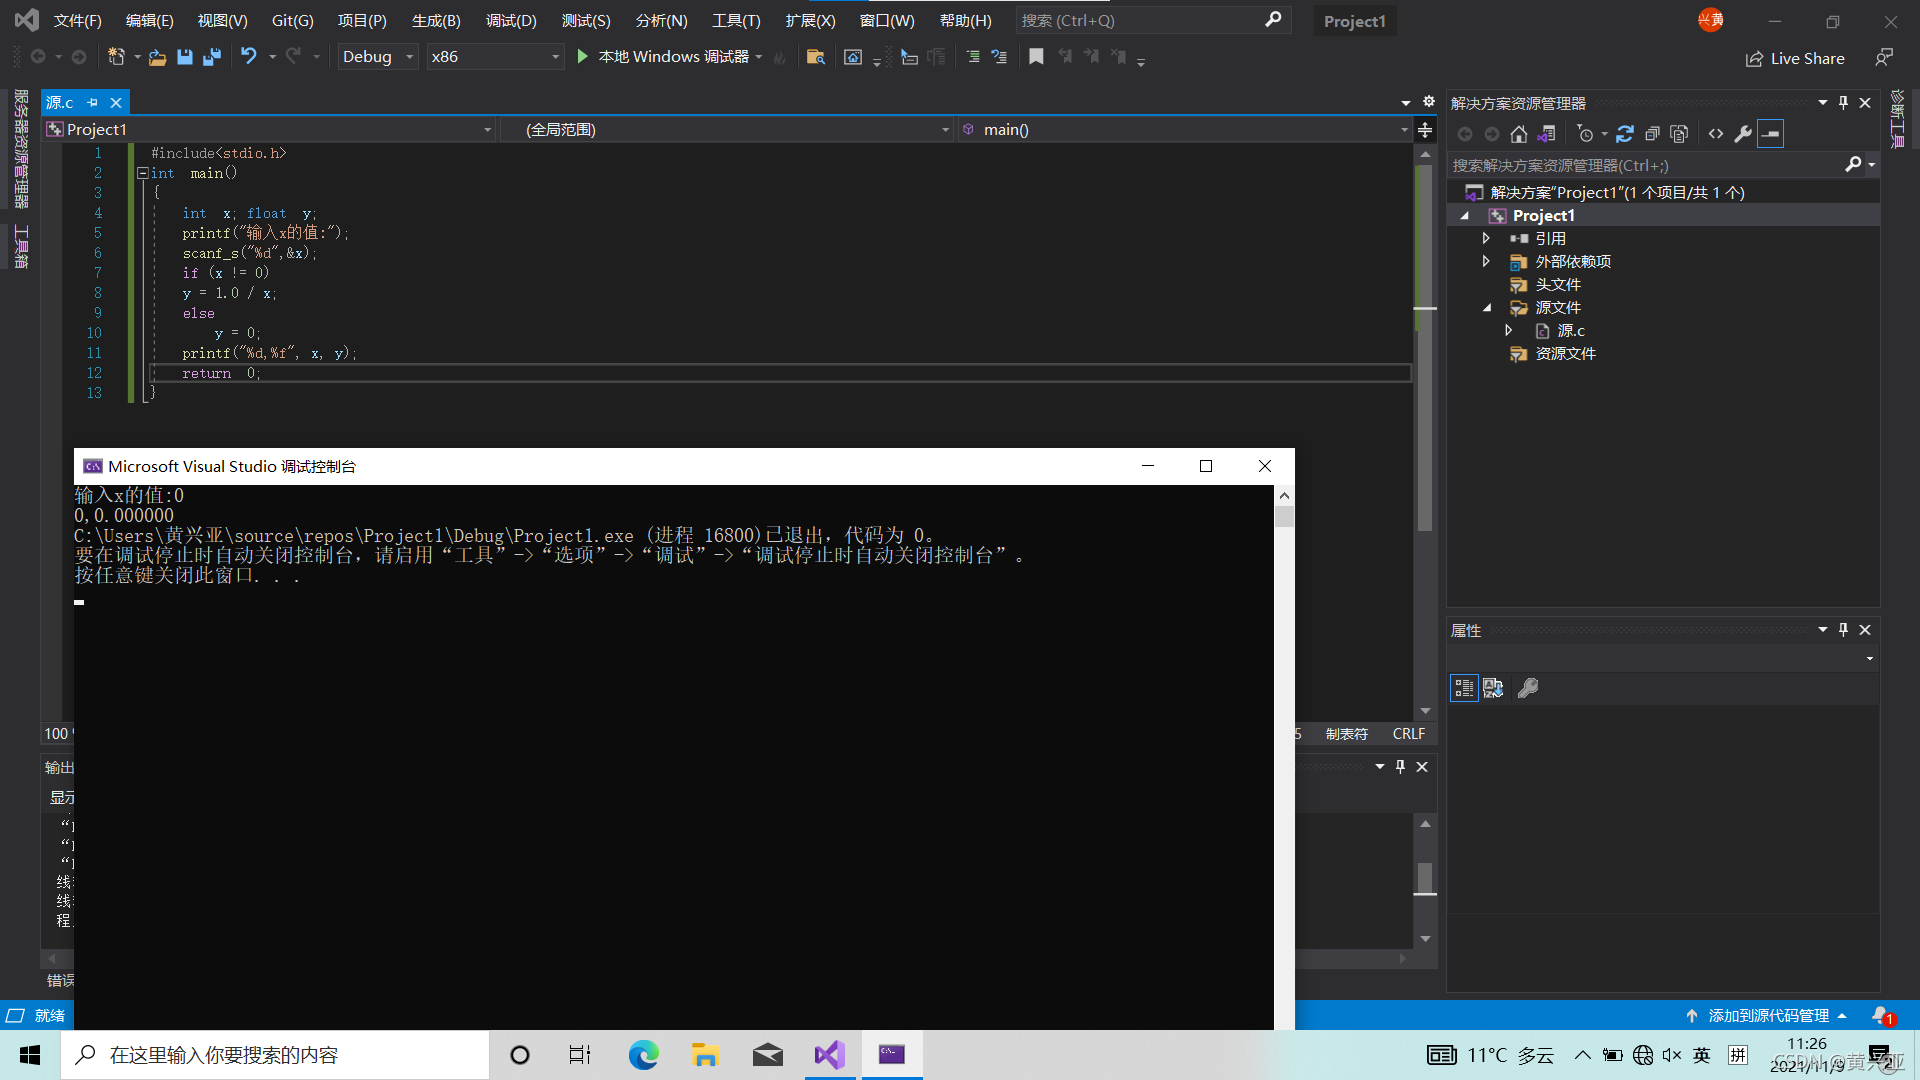Click the Undo arrow icon

[x=249, y=57]
